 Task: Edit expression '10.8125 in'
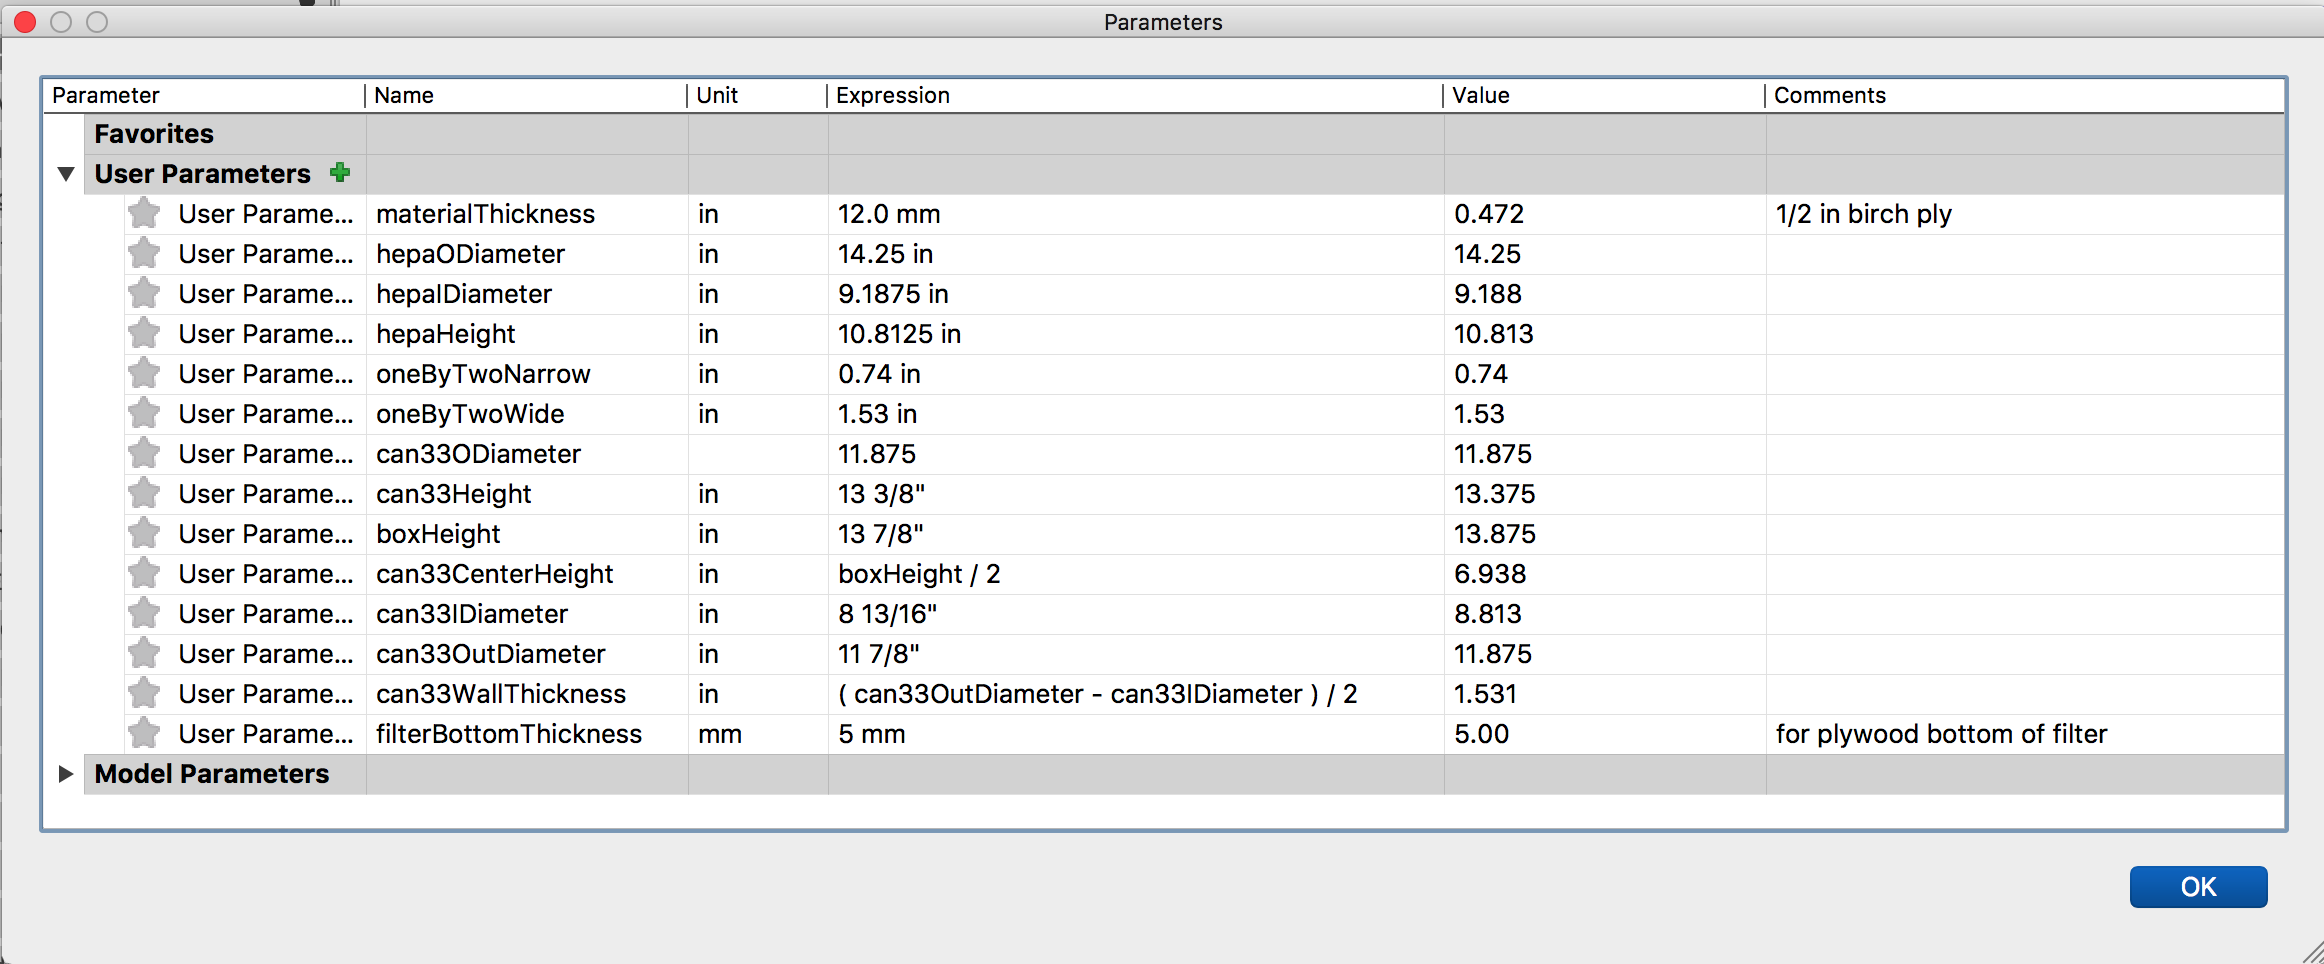click(1136, 334)
